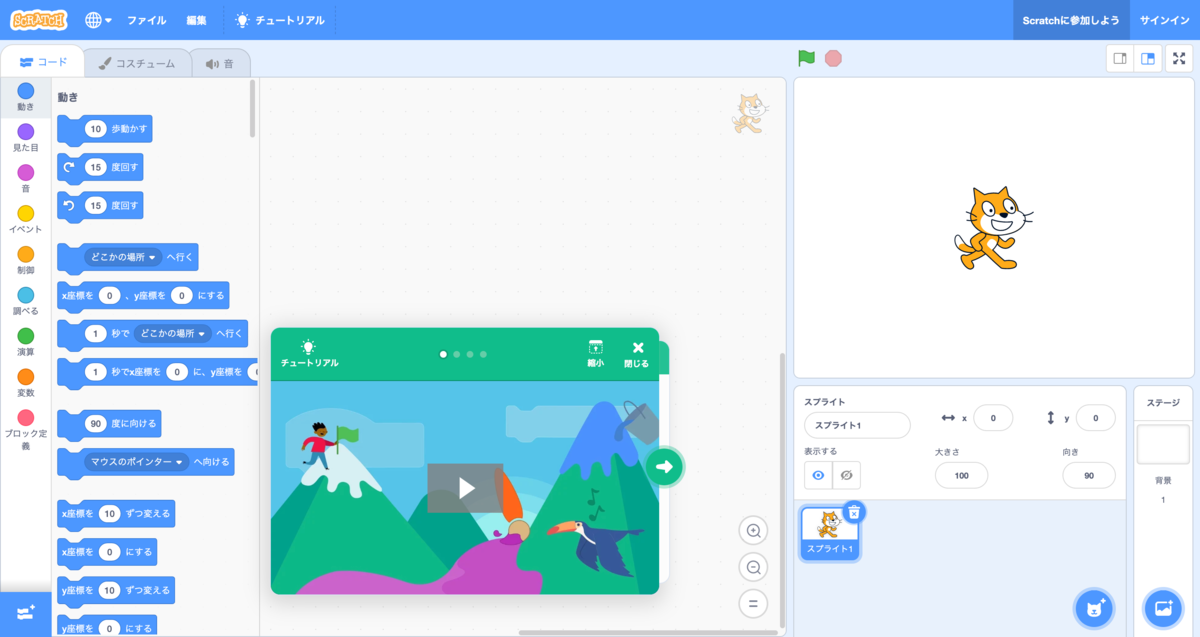Image resolution: width=1200 pixels, height=637 pixels.
Task: Select the 制御 block category
Action: coord(25,261)
